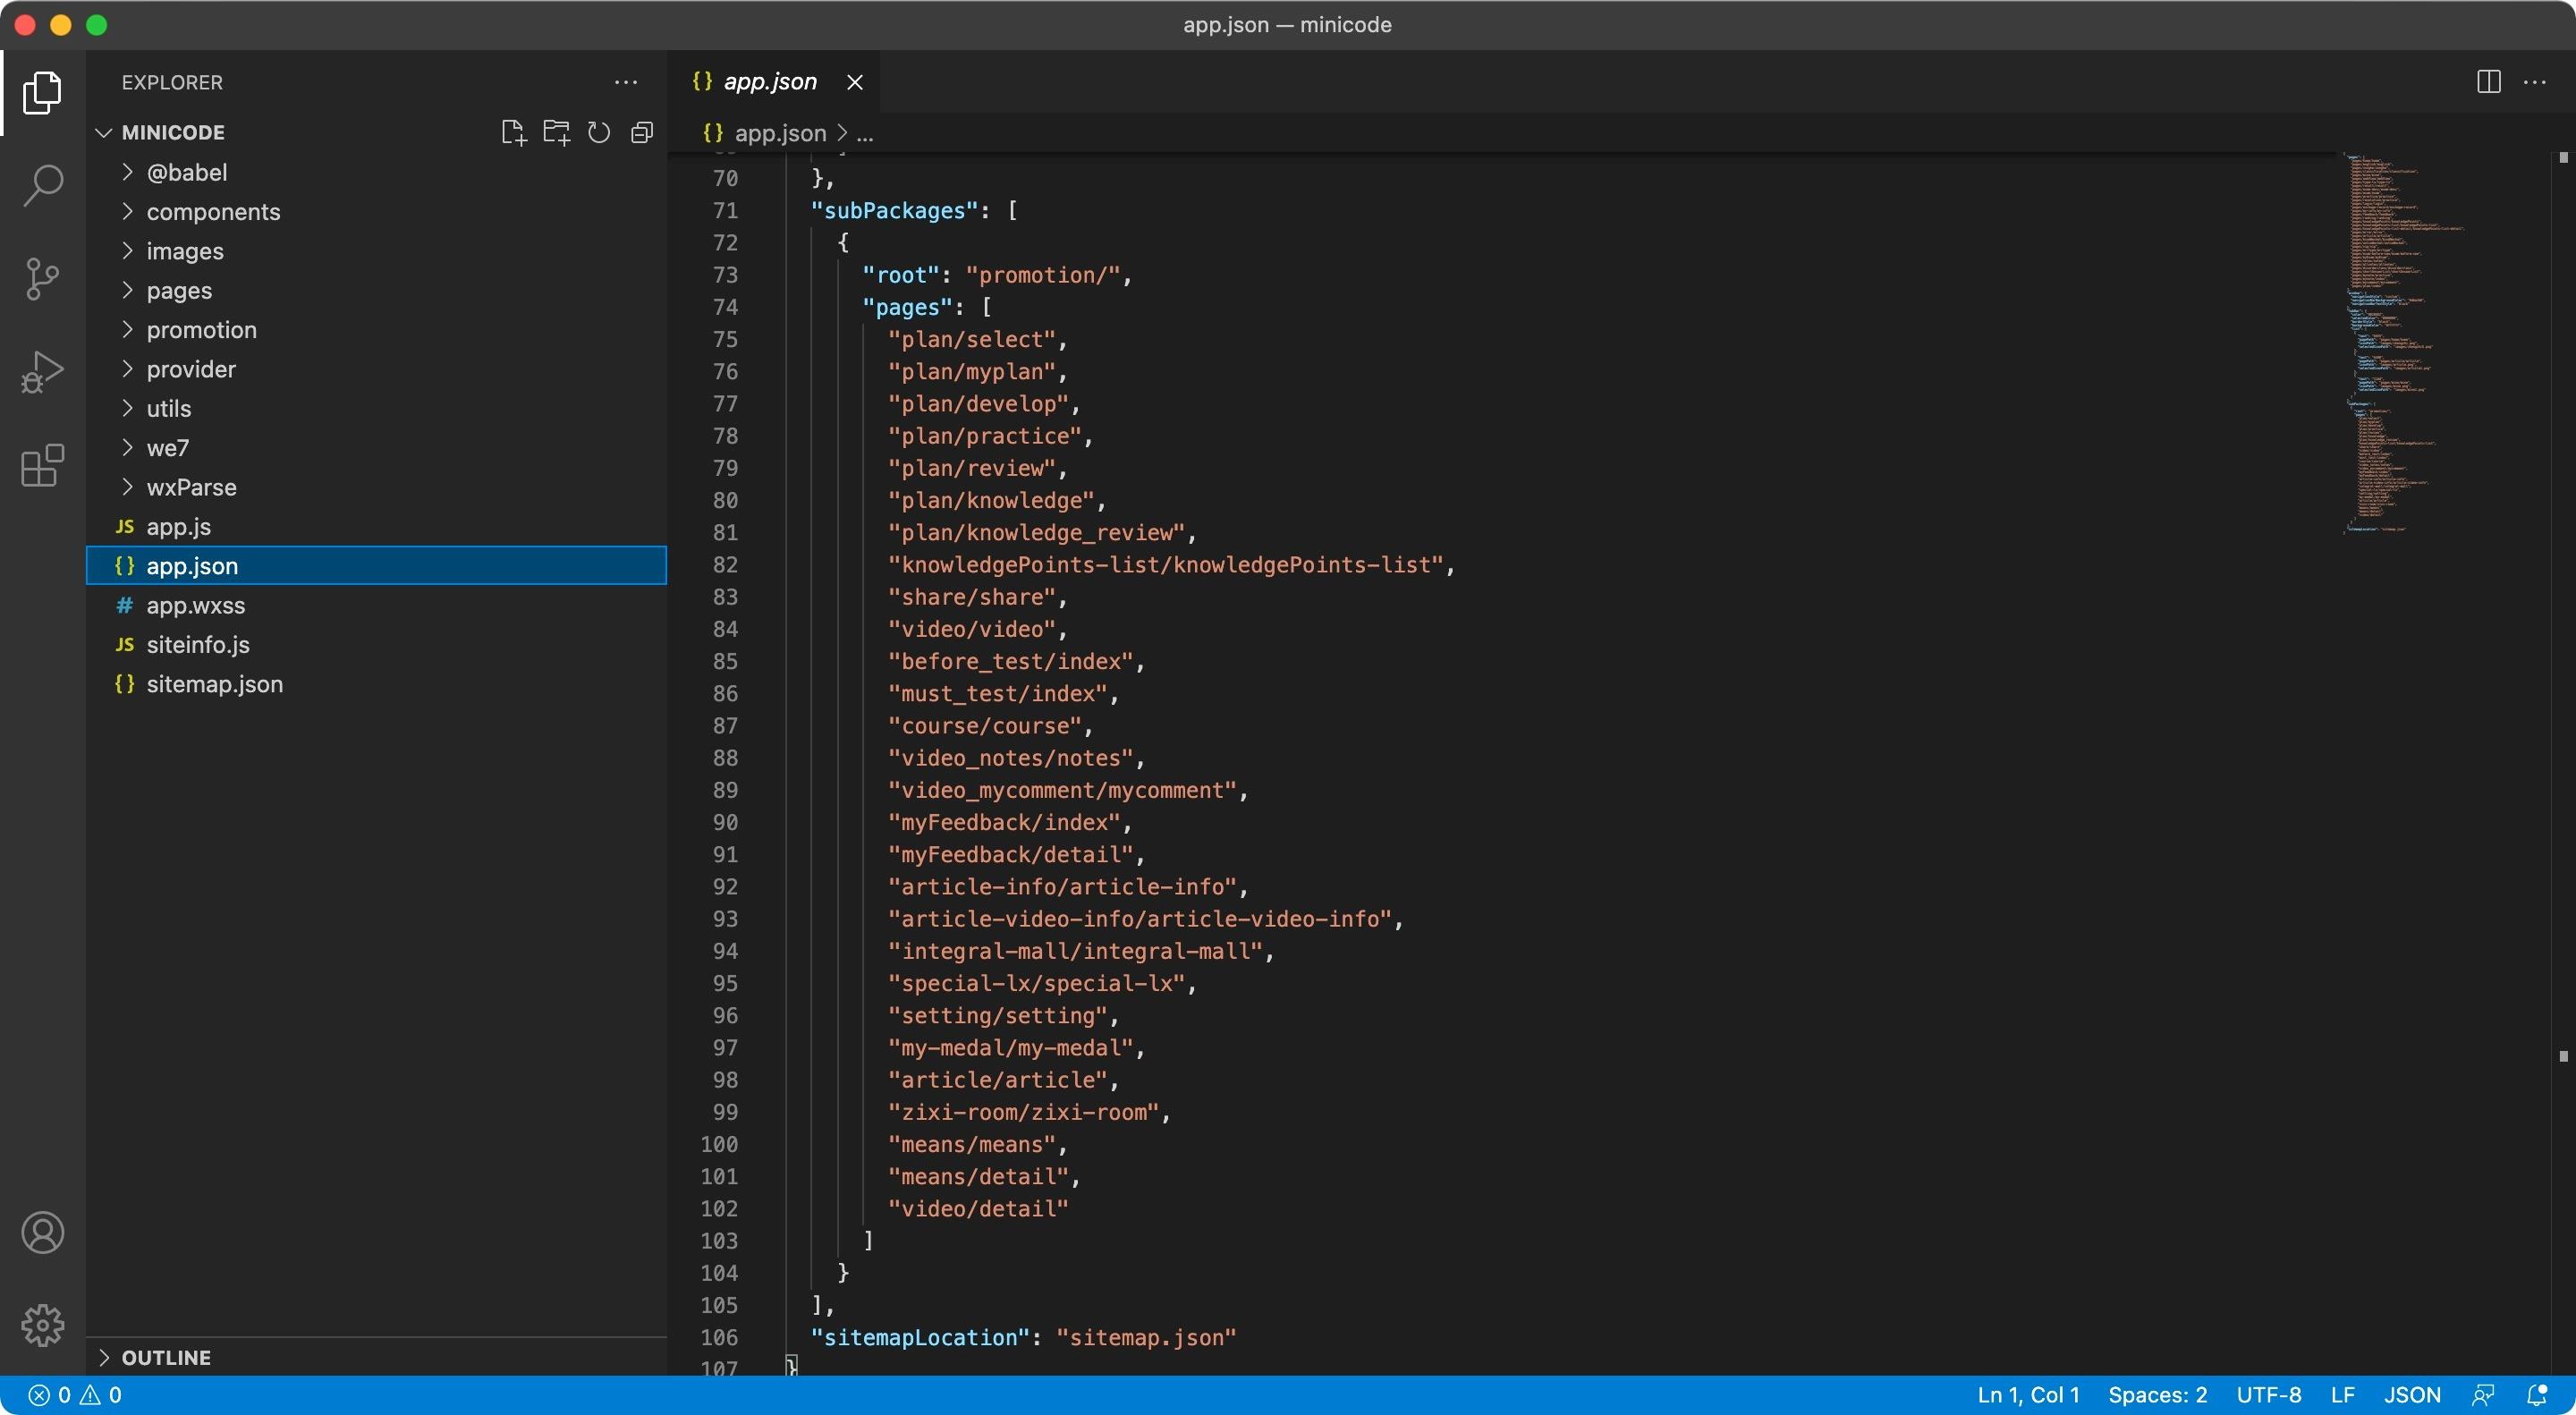2576x1415 pixels.
Task: Refresh the explorer file tree
Action: (599, 133)
